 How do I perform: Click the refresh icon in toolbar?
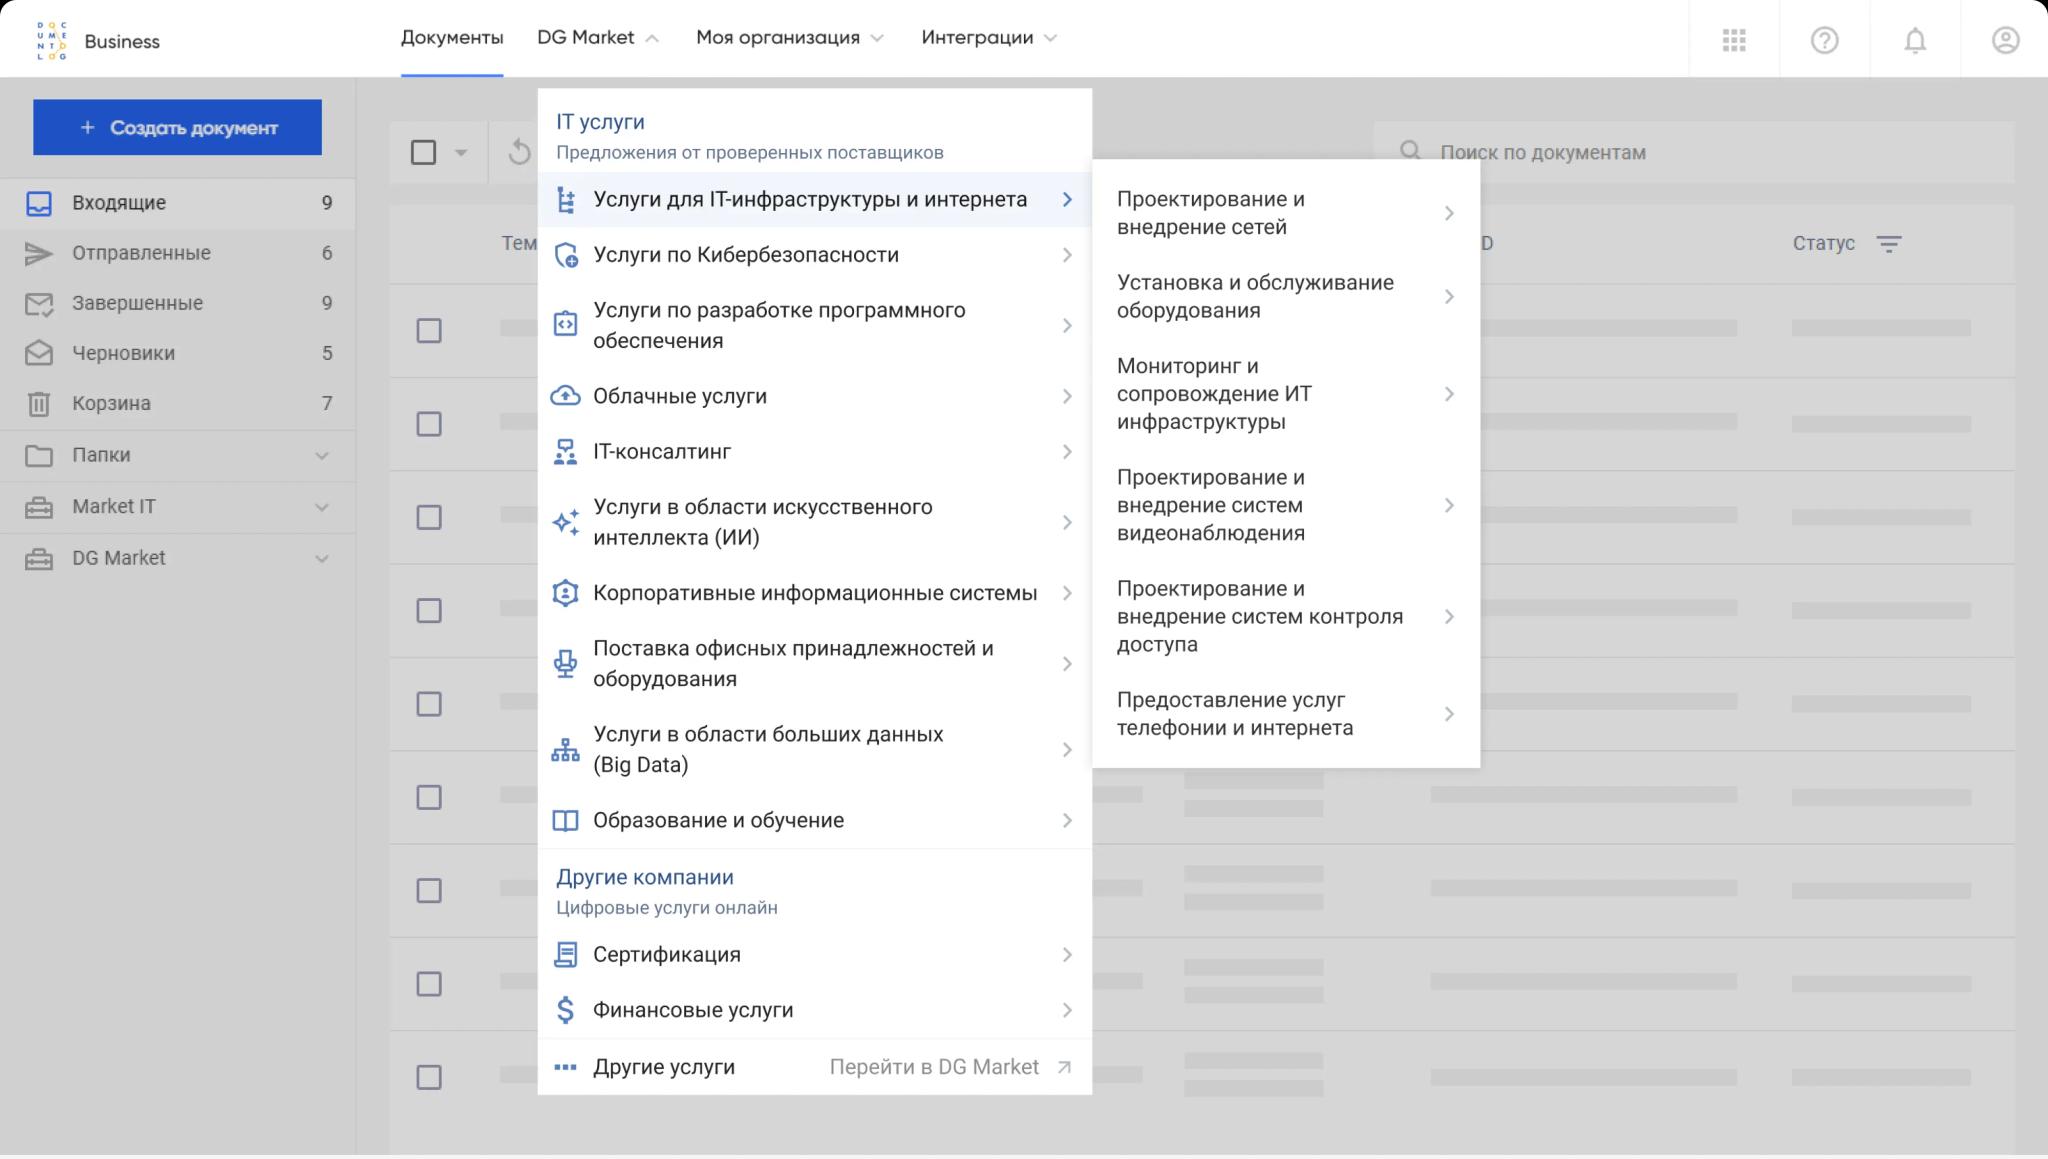click(x=519, y=152)
